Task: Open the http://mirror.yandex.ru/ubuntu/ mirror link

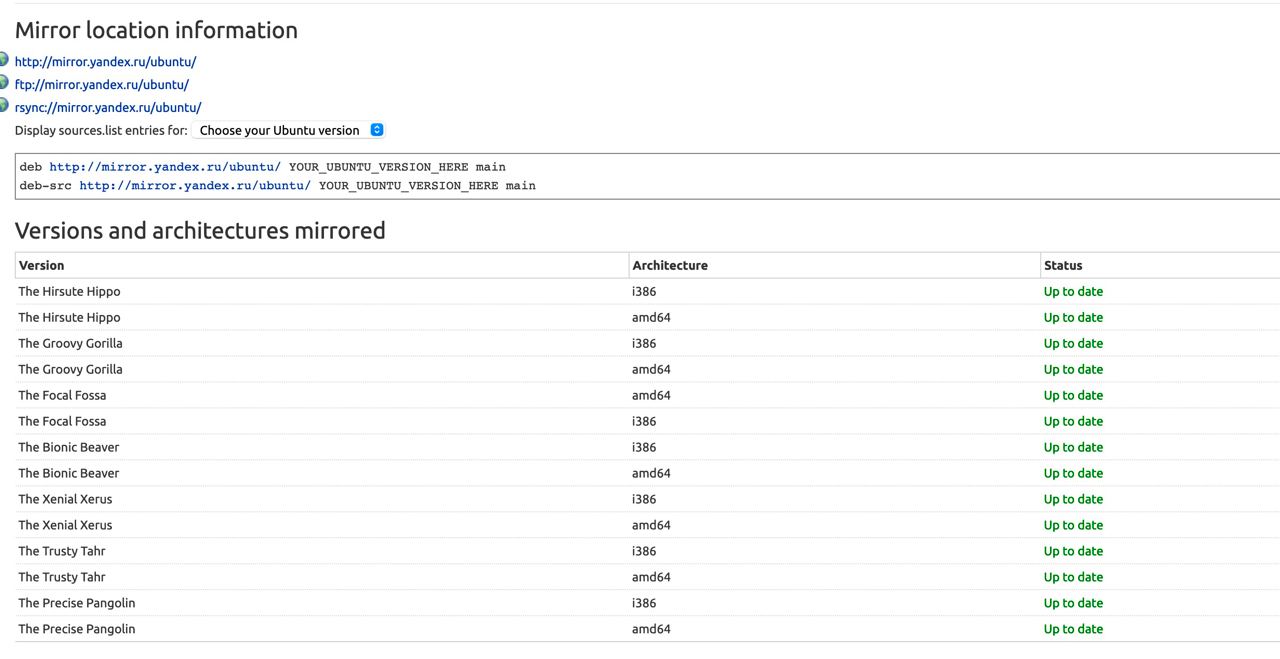Action: (105, 61)
